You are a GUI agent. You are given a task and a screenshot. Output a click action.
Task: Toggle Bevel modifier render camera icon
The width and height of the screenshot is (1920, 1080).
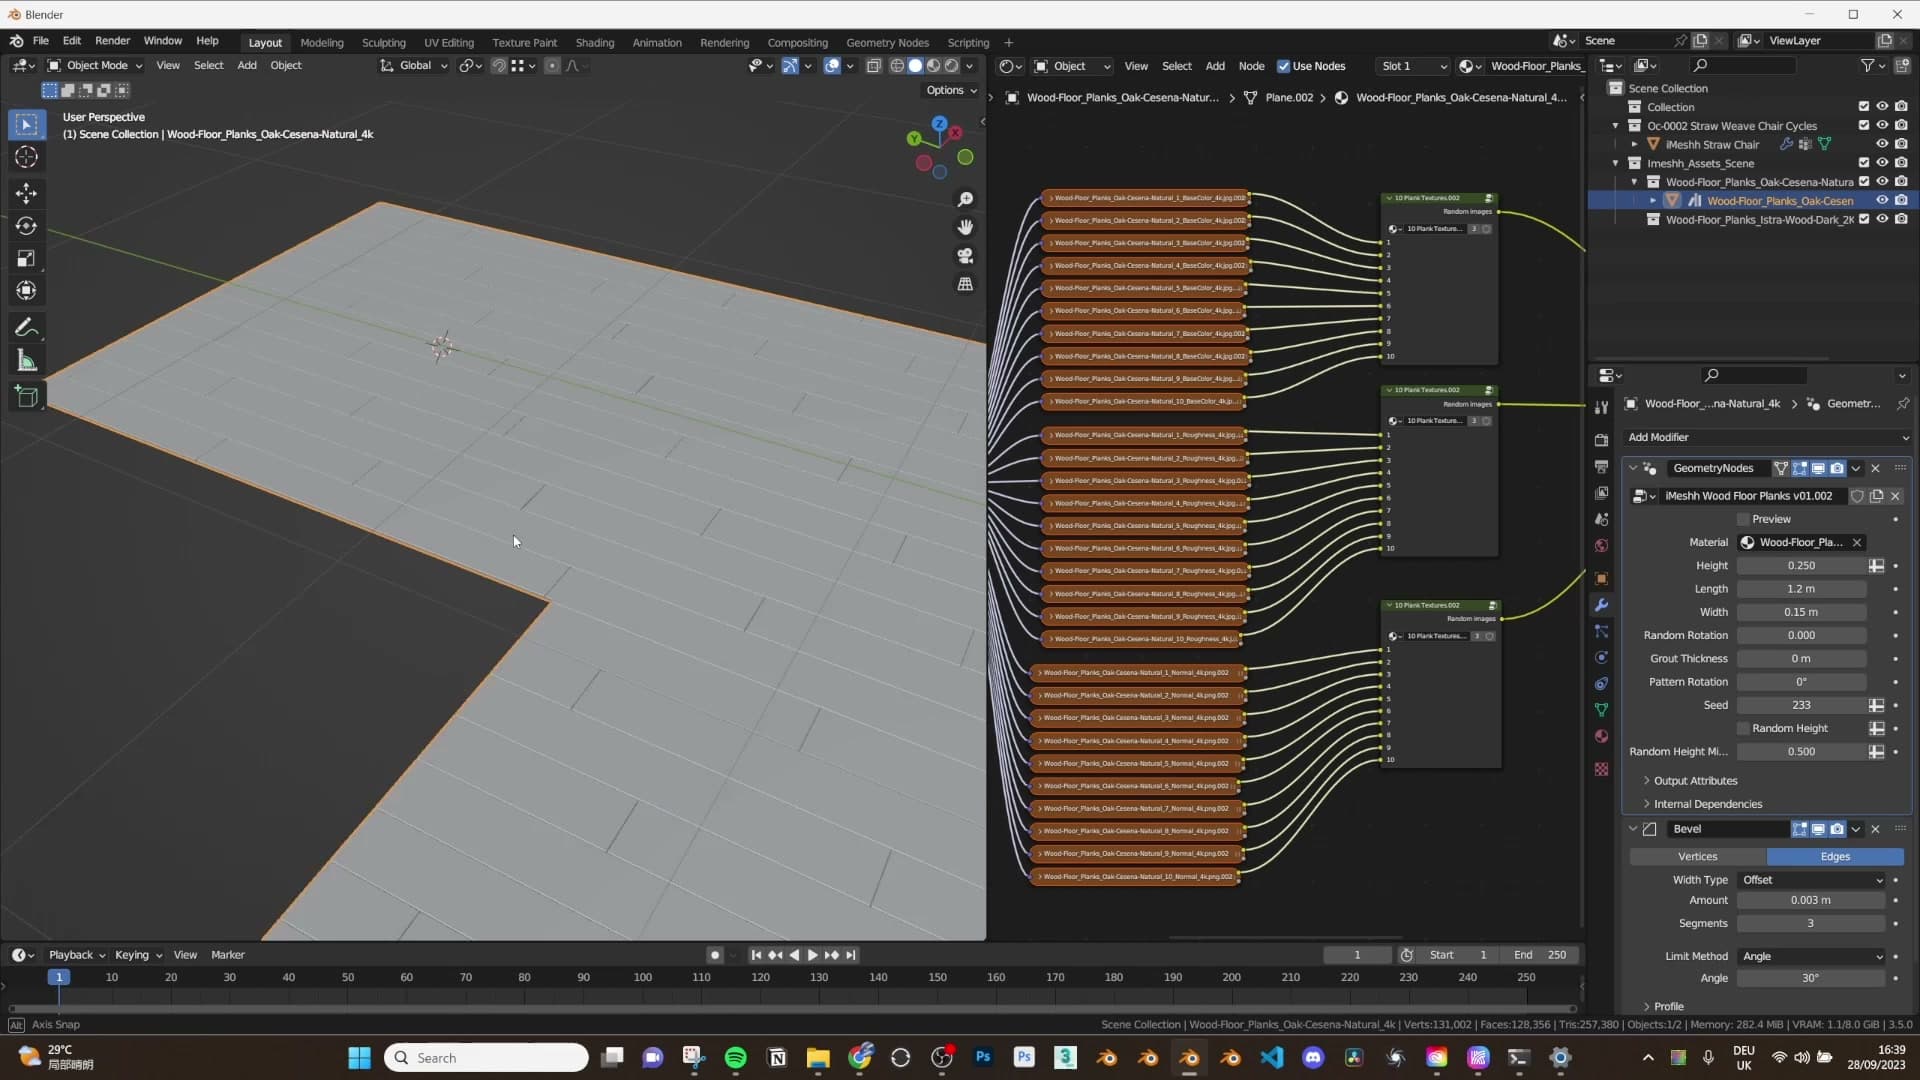(1837, 829)
